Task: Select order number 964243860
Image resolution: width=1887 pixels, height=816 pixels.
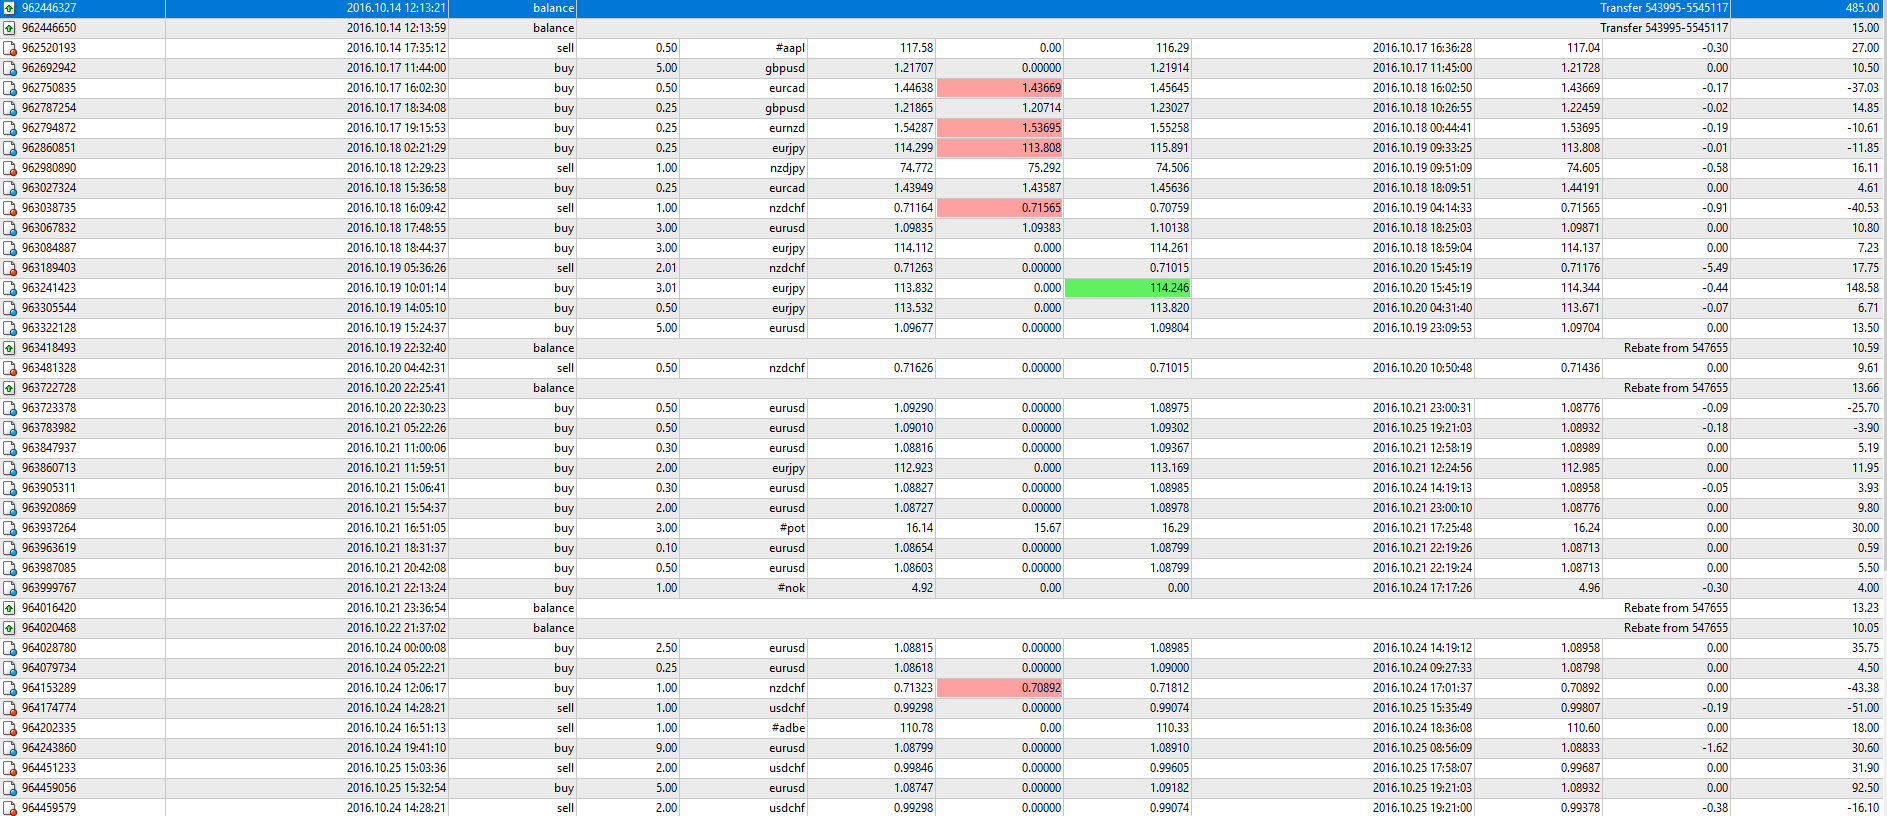Action: (x=49, y=748)
